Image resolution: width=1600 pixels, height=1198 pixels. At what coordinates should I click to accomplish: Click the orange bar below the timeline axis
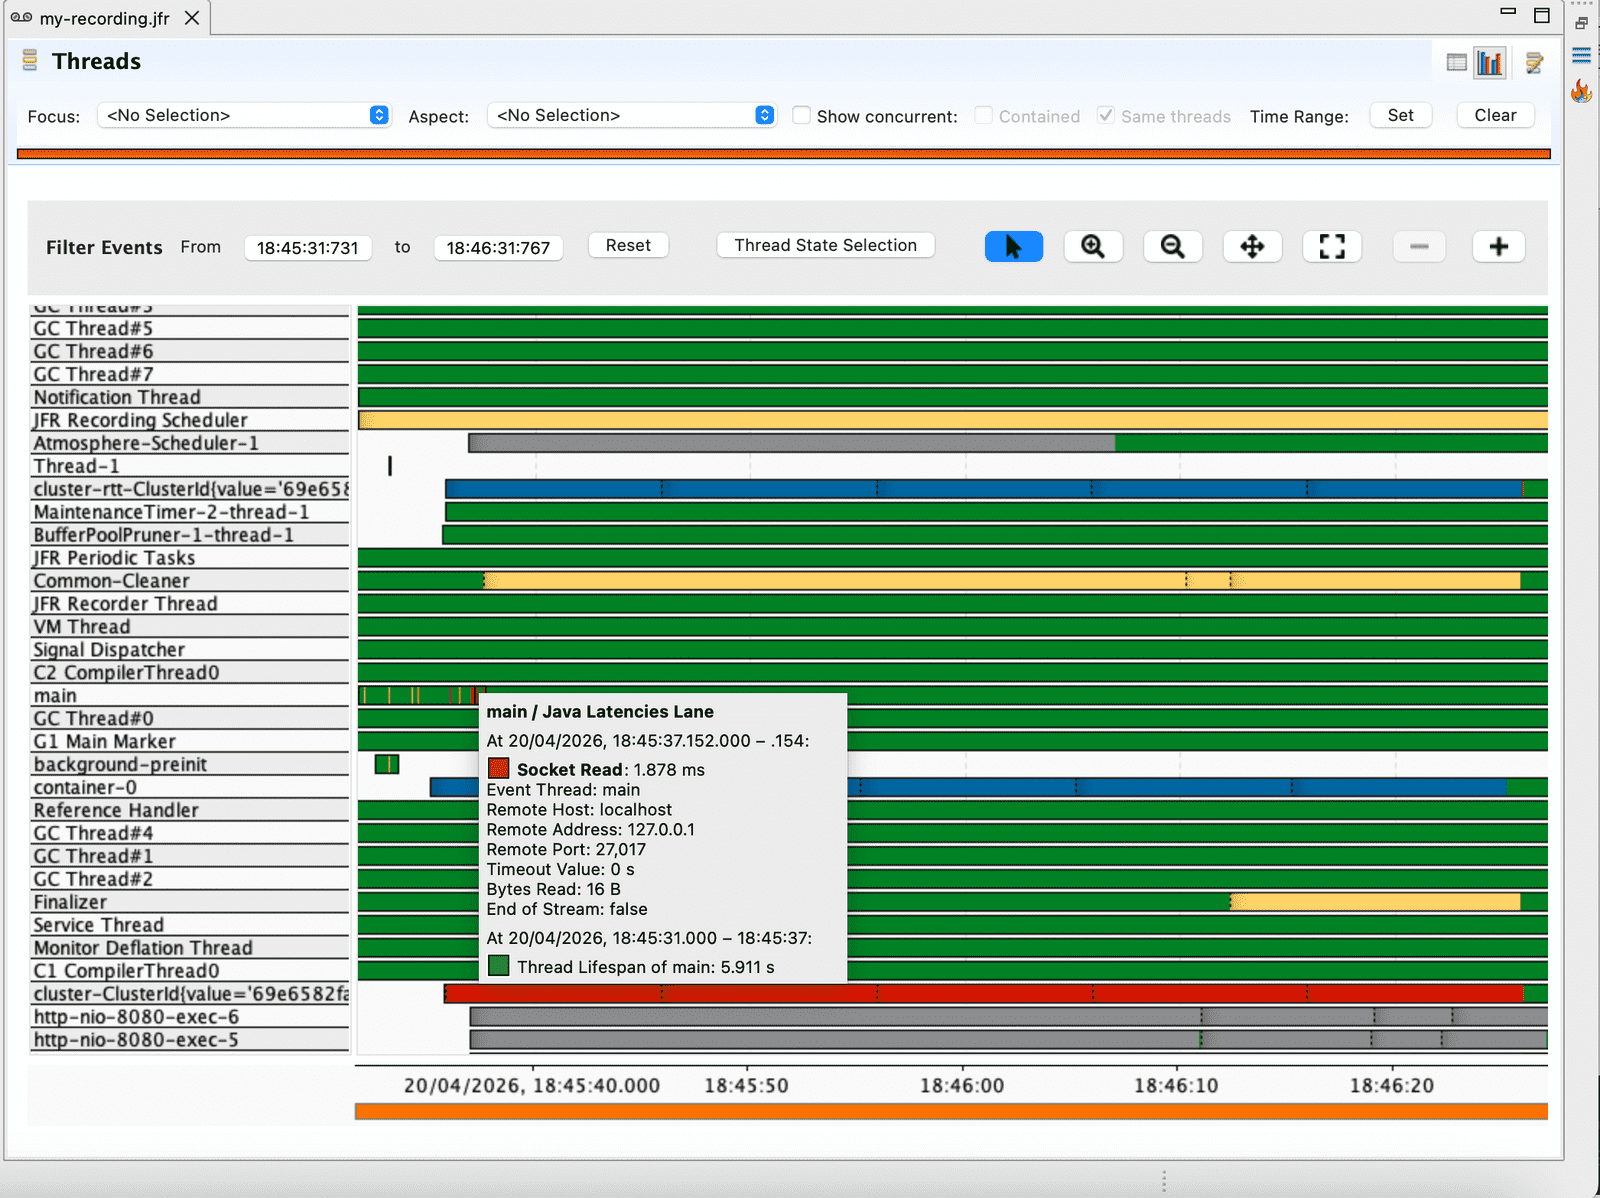click(x=951, y=1111)
